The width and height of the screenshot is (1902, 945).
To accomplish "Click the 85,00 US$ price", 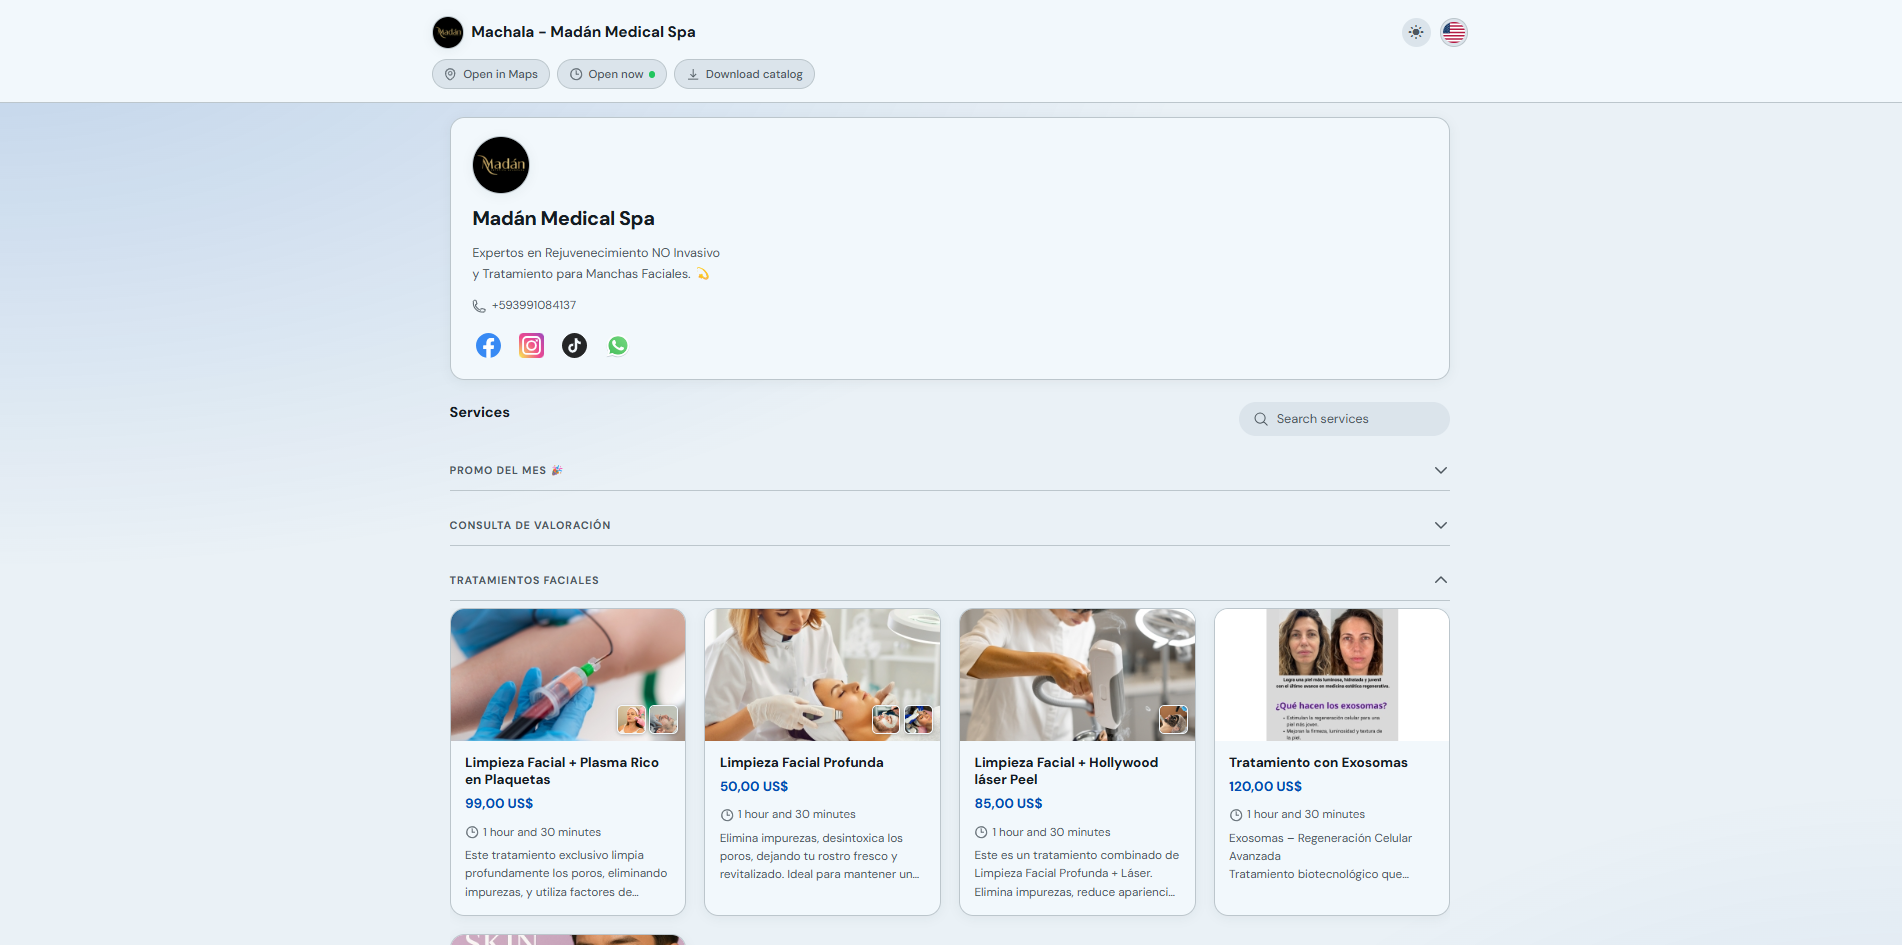I will 1008,803.
